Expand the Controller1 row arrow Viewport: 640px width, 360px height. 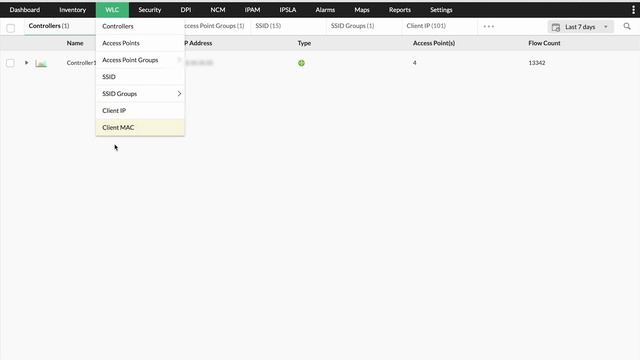(x=27, y=63)
